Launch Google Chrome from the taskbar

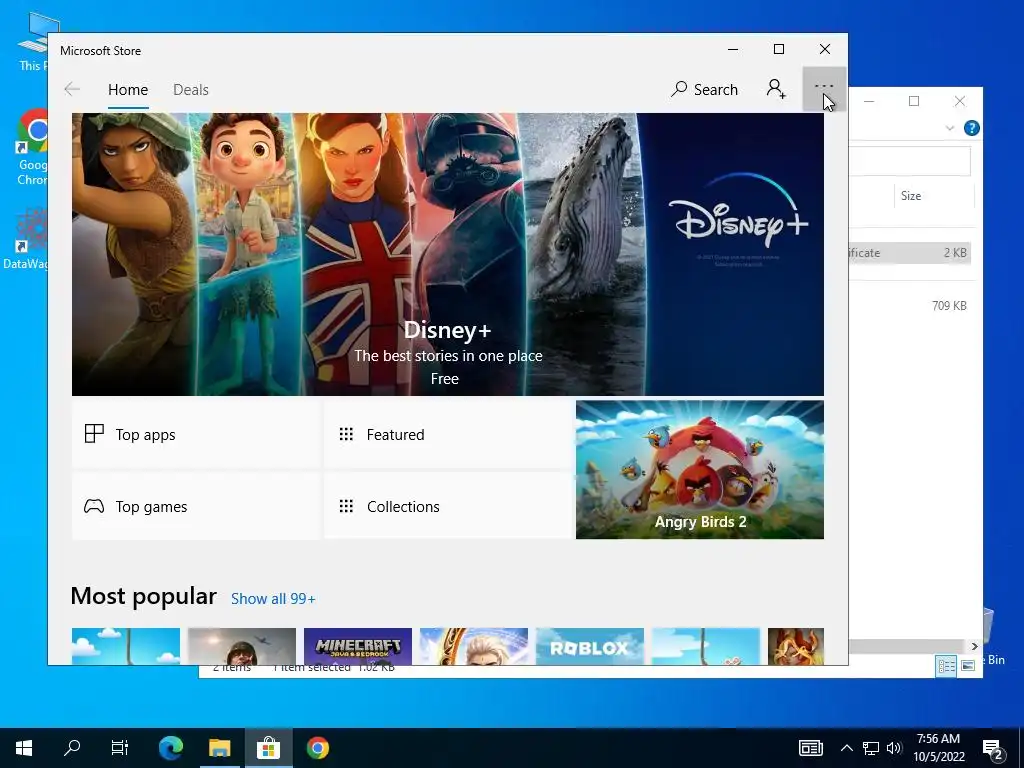point(317,748)
